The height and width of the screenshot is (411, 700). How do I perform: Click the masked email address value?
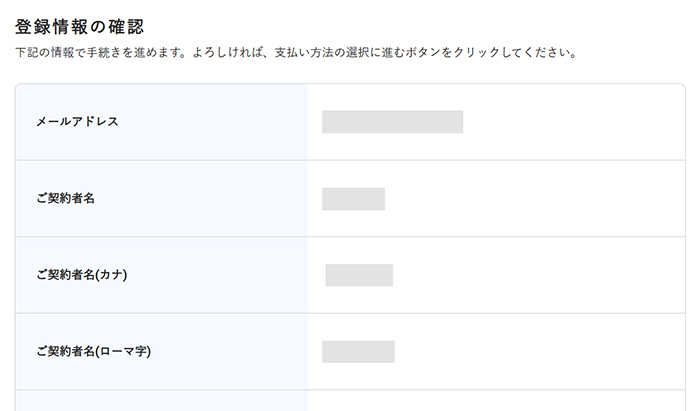point(392,122)
